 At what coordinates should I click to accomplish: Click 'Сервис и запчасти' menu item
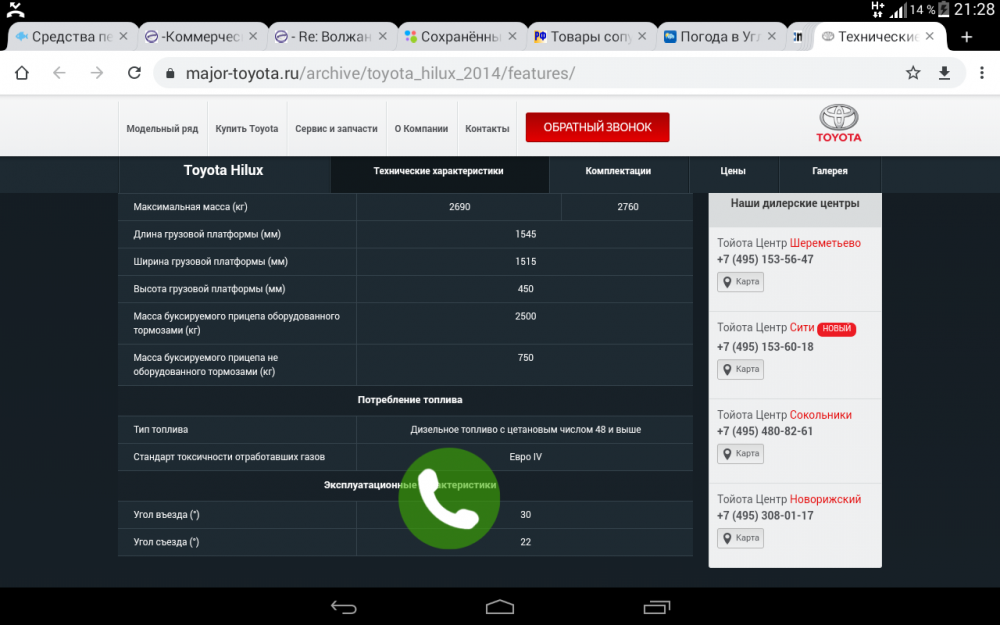(x=336, y=129)
